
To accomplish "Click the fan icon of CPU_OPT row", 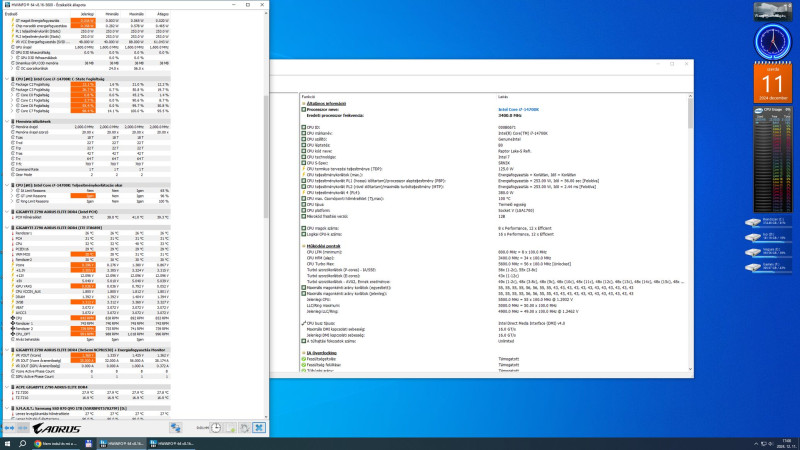I will point(13,334).
